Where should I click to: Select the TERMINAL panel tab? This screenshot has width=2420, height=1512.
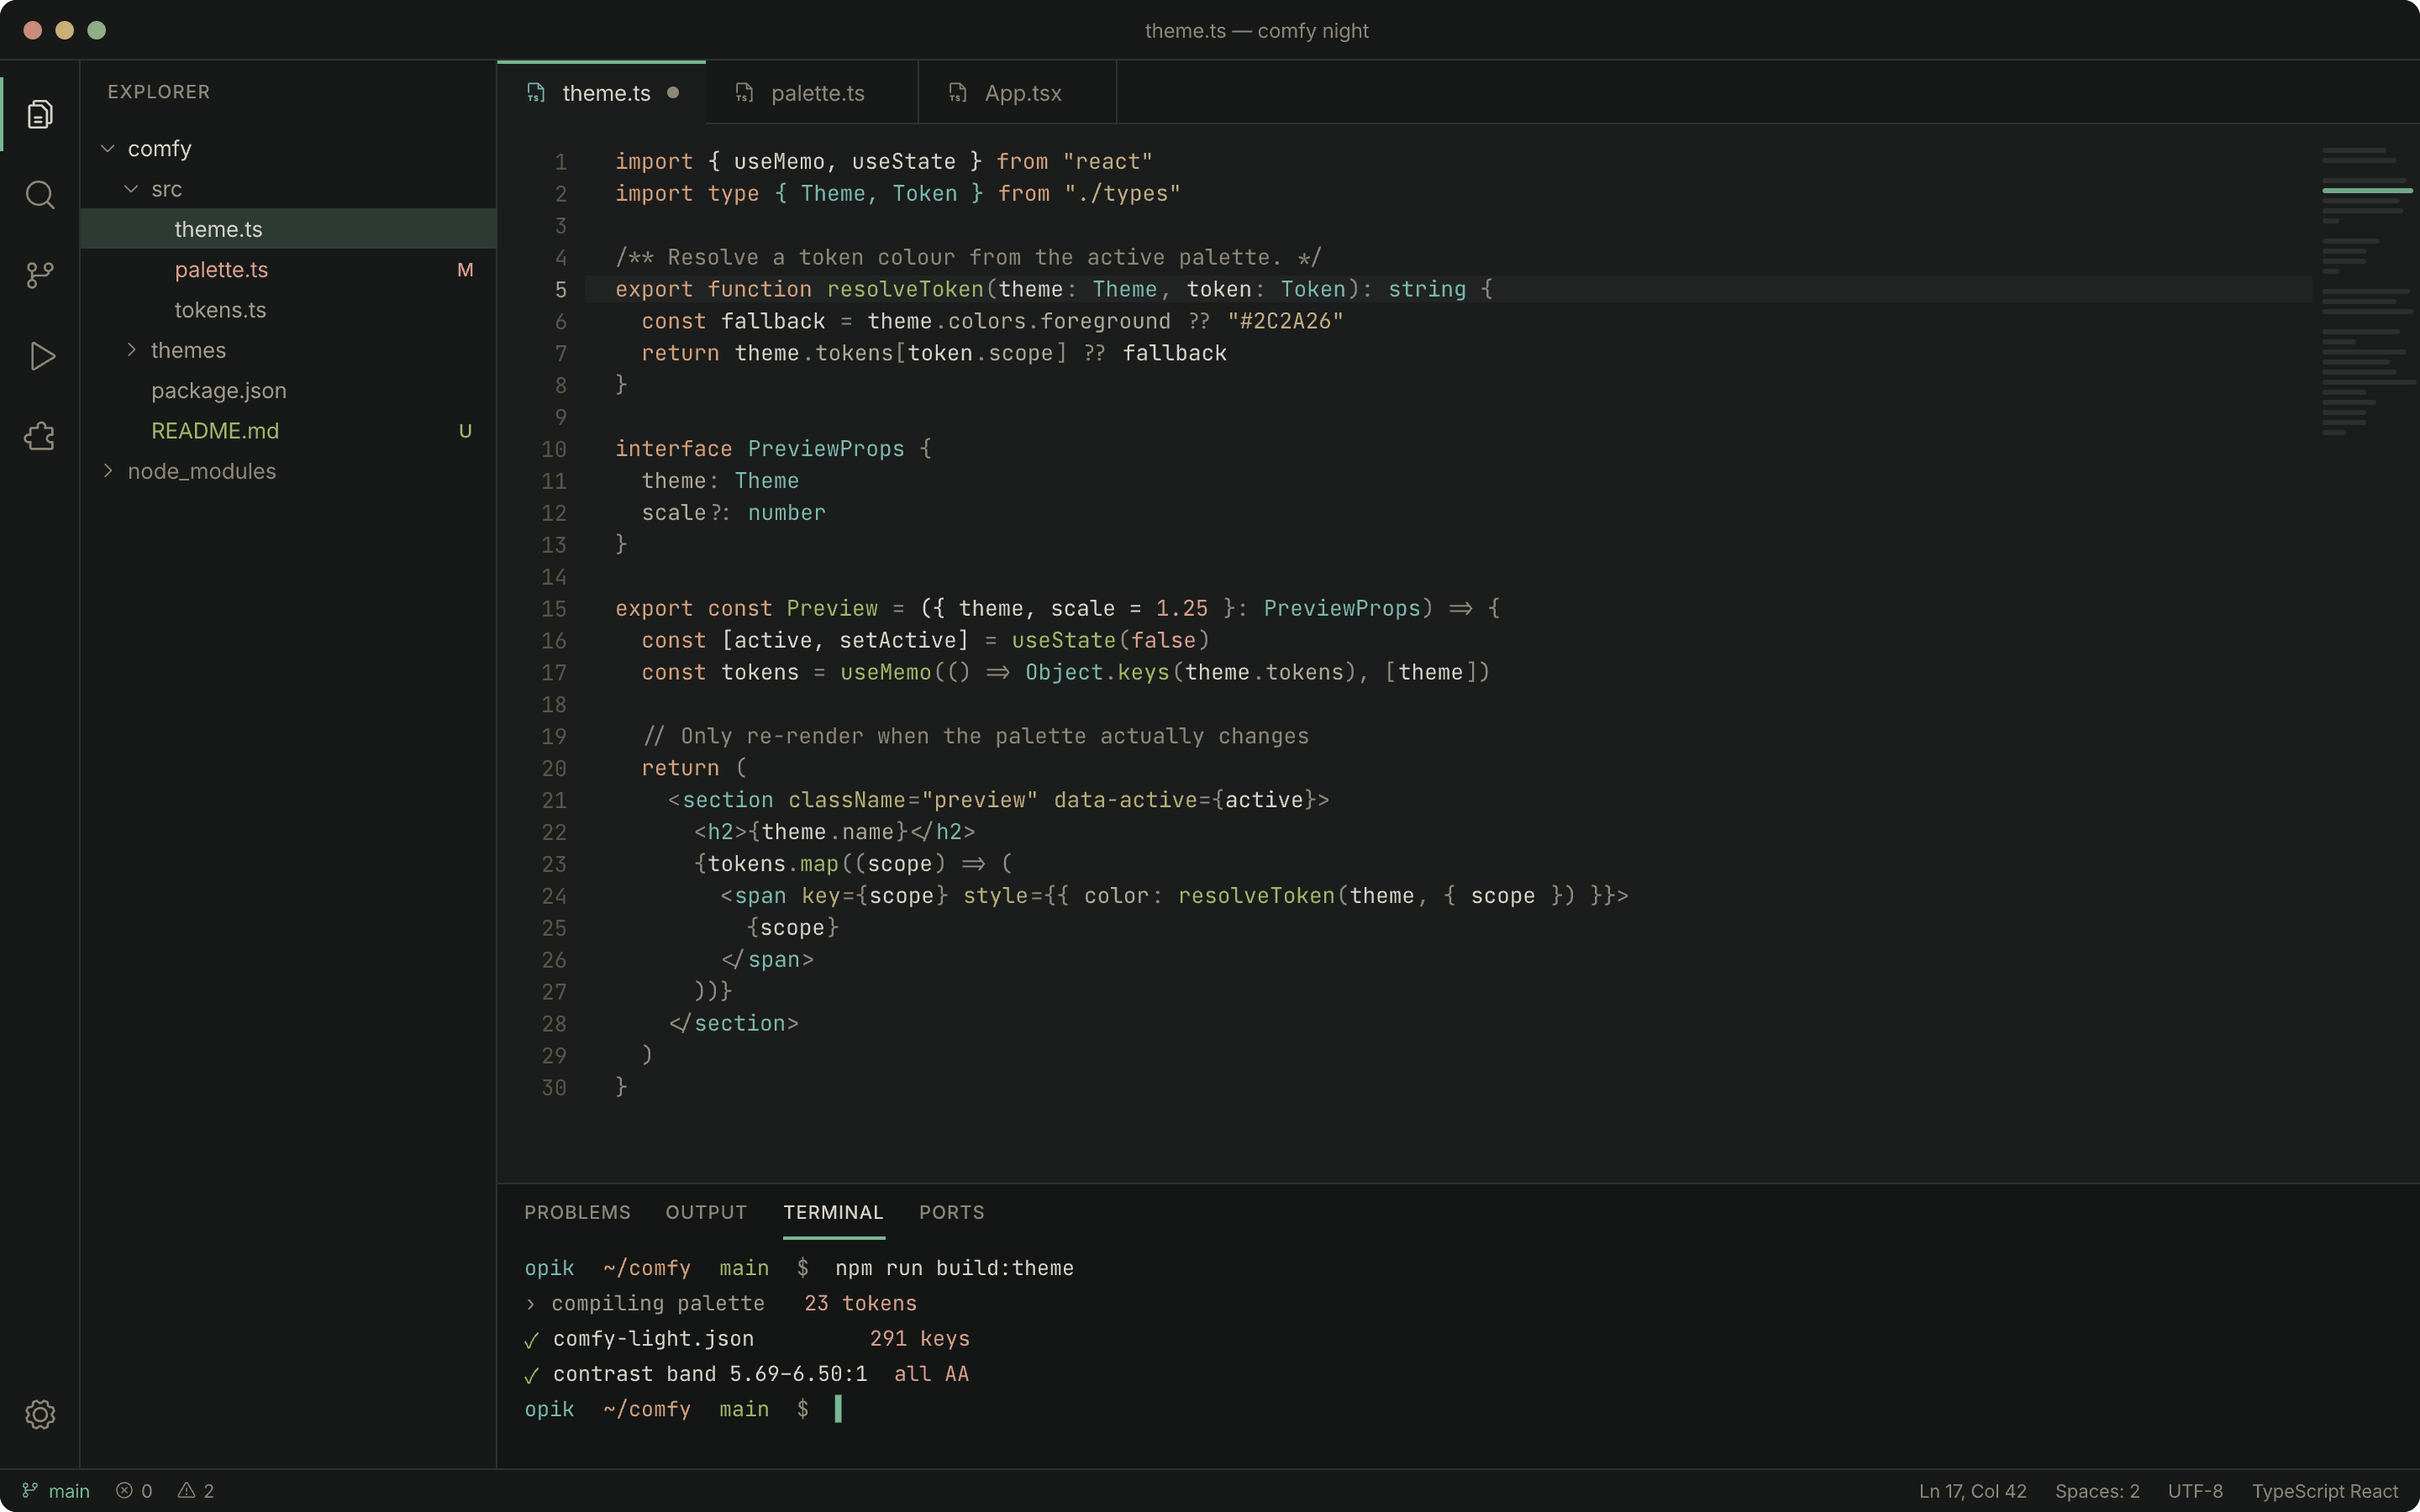click(x=833, y=1212)
